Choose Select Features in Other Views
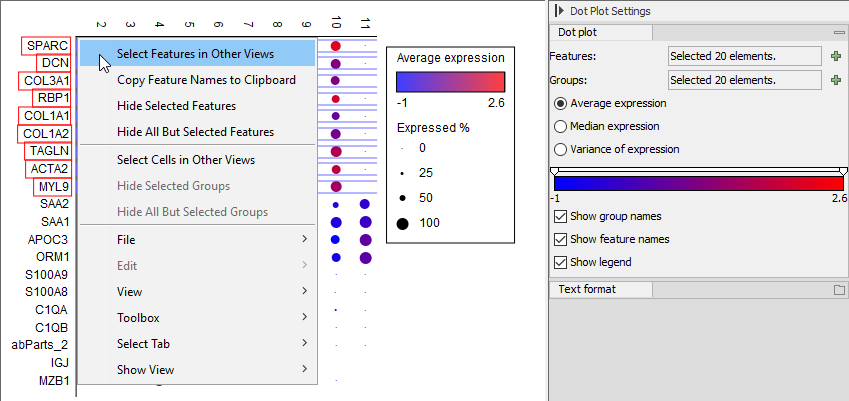The image size is (849, 401). (197, 54)
